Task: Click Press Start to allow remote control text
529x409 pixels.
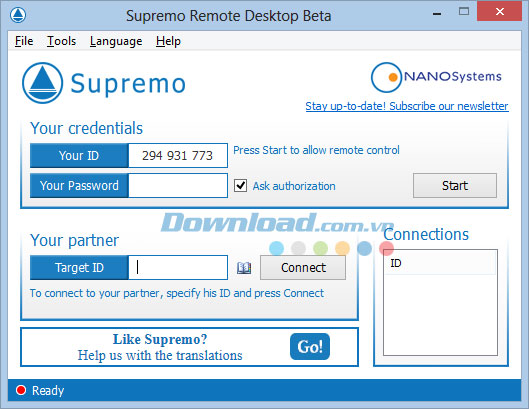Action: (316, 150)
